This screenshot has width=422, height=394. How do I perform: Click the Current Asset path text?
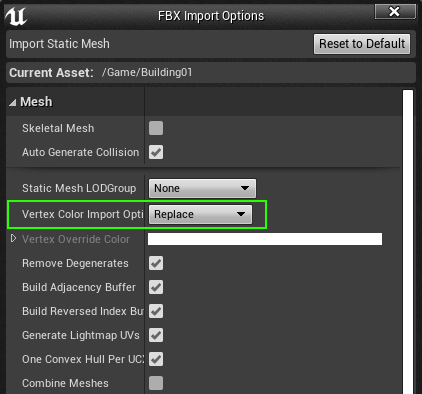(x=147, y=72)
